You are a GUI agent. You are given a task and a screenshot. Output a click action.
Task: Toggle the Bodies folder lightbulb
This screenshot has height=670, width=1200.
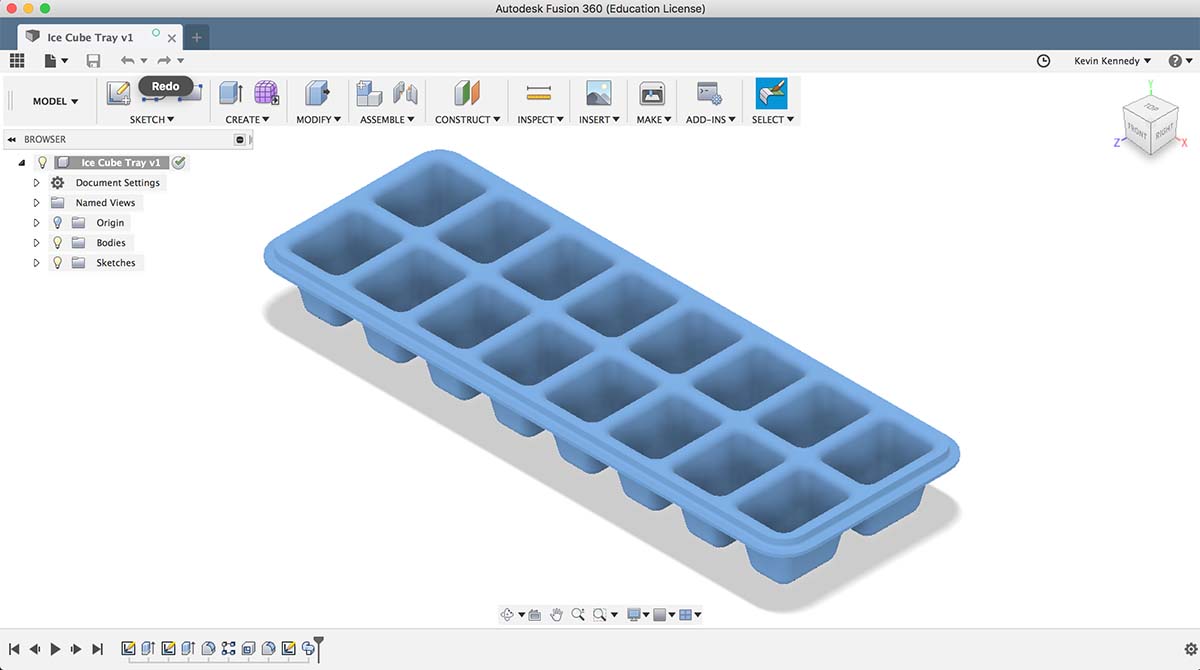57,242
